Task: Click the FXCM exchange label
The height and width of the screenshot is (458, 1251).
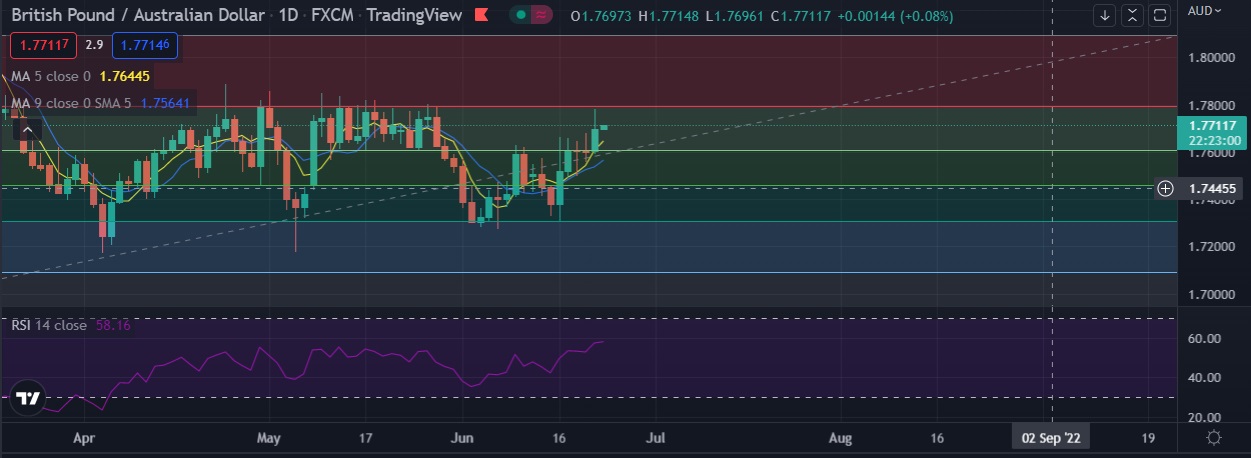Action: [x=334, y=15]
